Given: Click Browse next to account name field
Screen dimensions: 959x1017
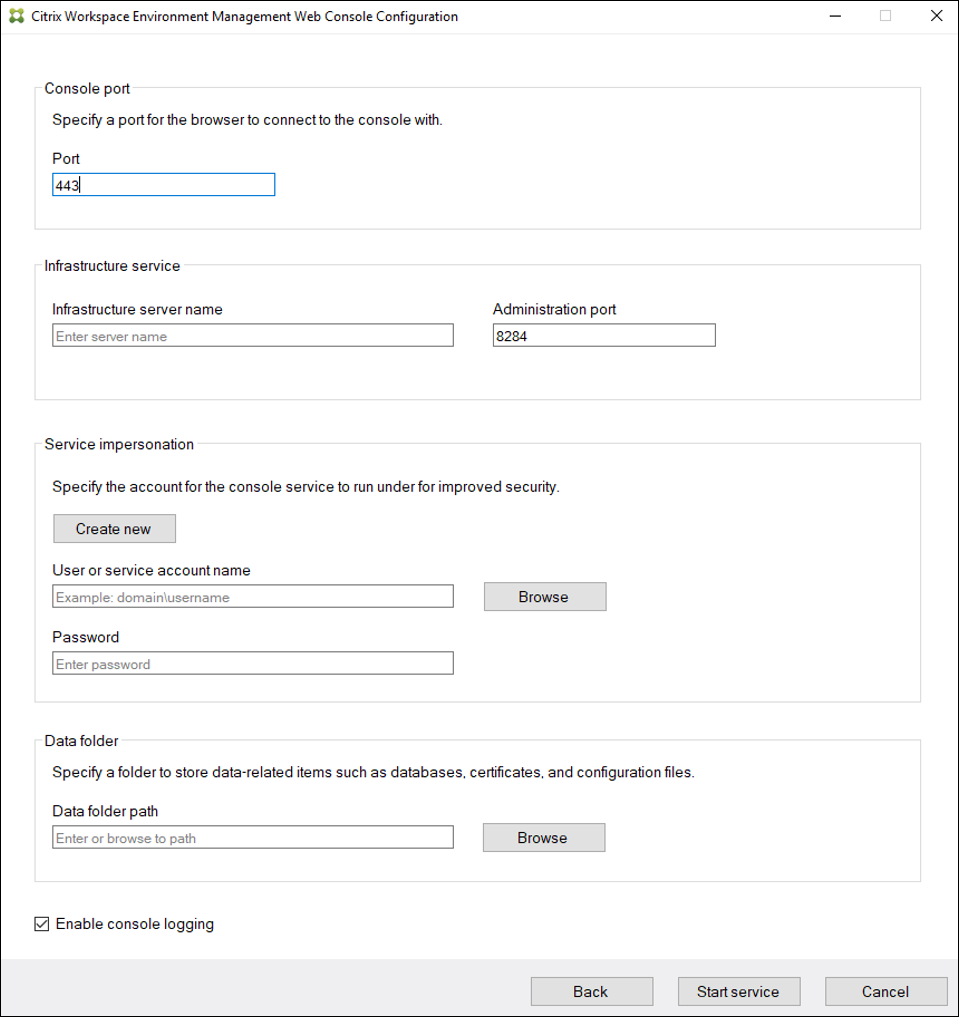Looking at the screenshot, I should 544,596.
